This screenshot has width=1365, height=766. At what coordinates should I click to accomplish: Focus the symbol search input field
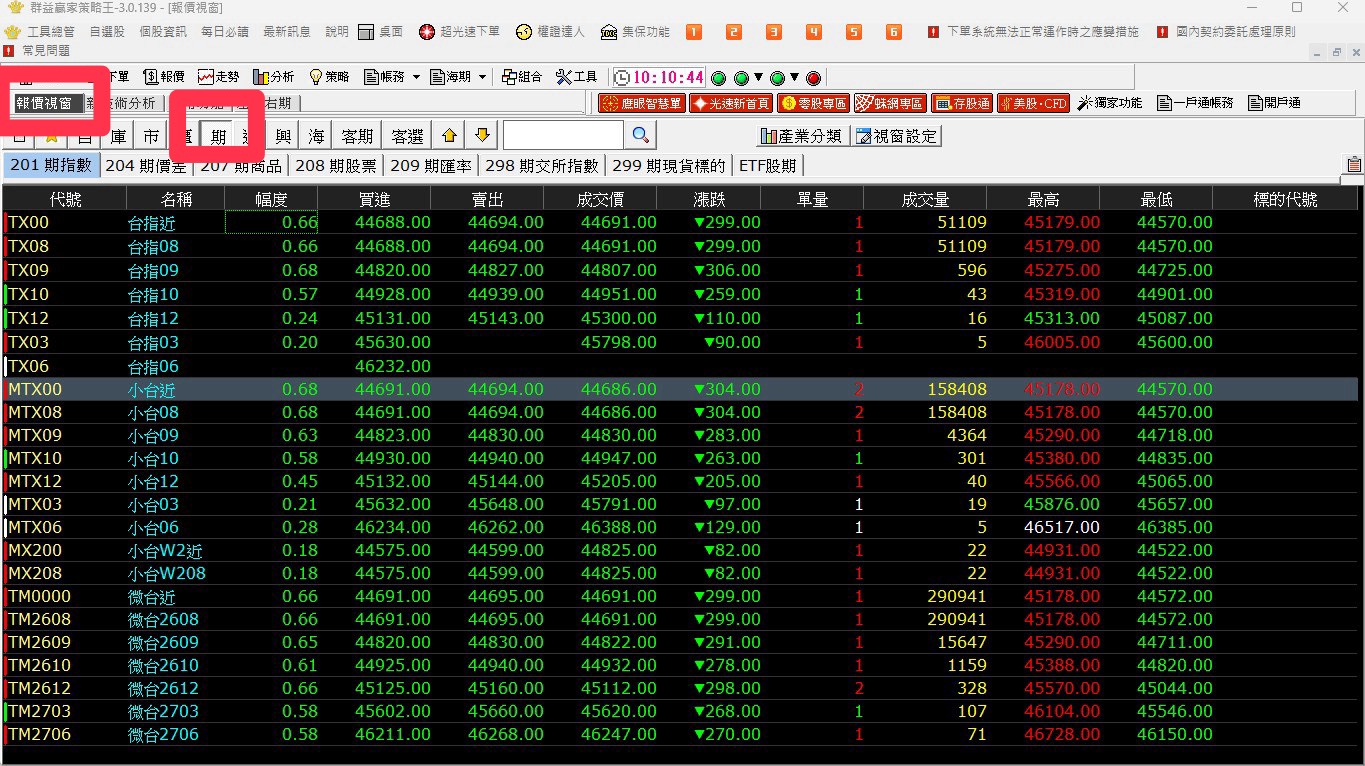[563, 136]
